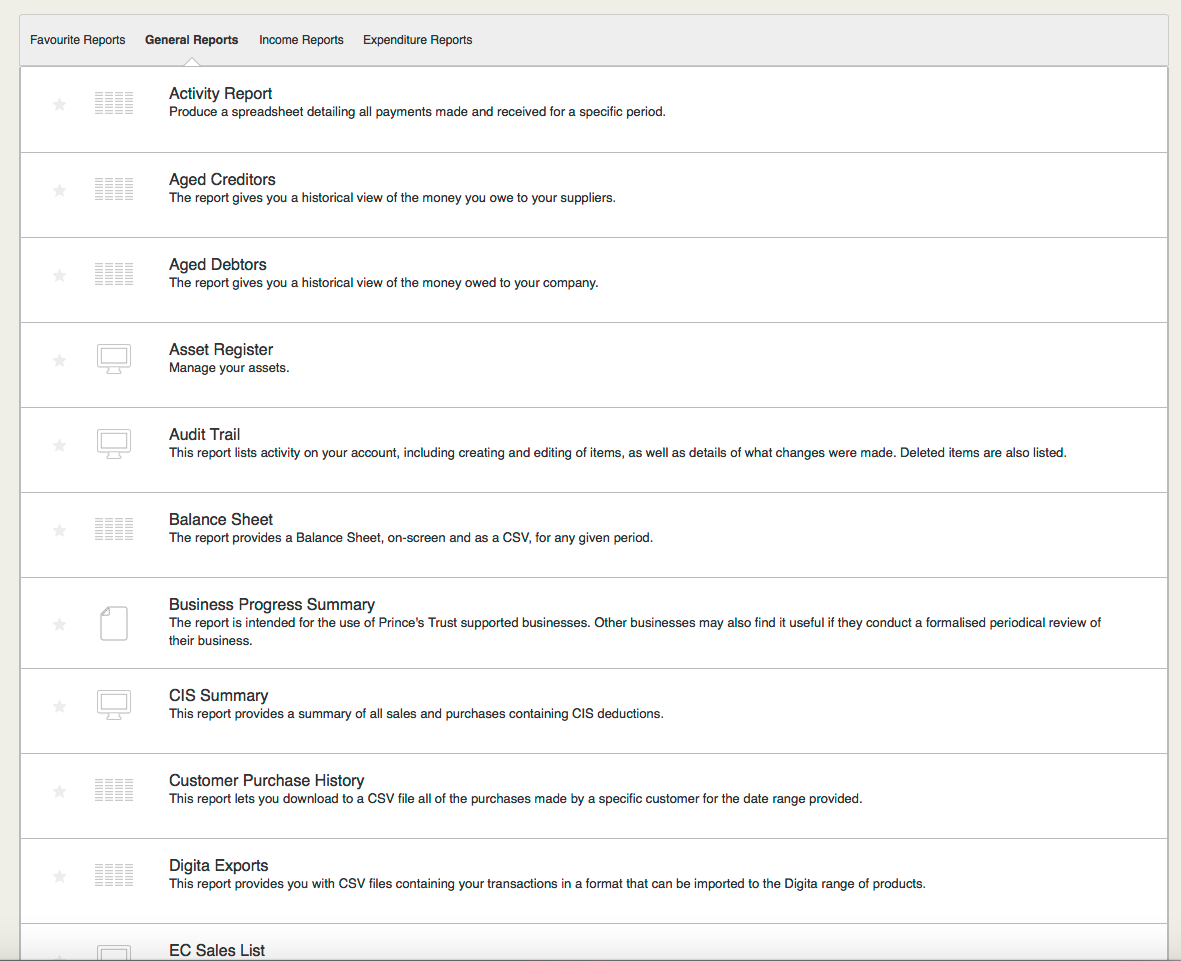Select the Expenditure Reports tab
Screen dimensions: 1181x961
(417, 40)
